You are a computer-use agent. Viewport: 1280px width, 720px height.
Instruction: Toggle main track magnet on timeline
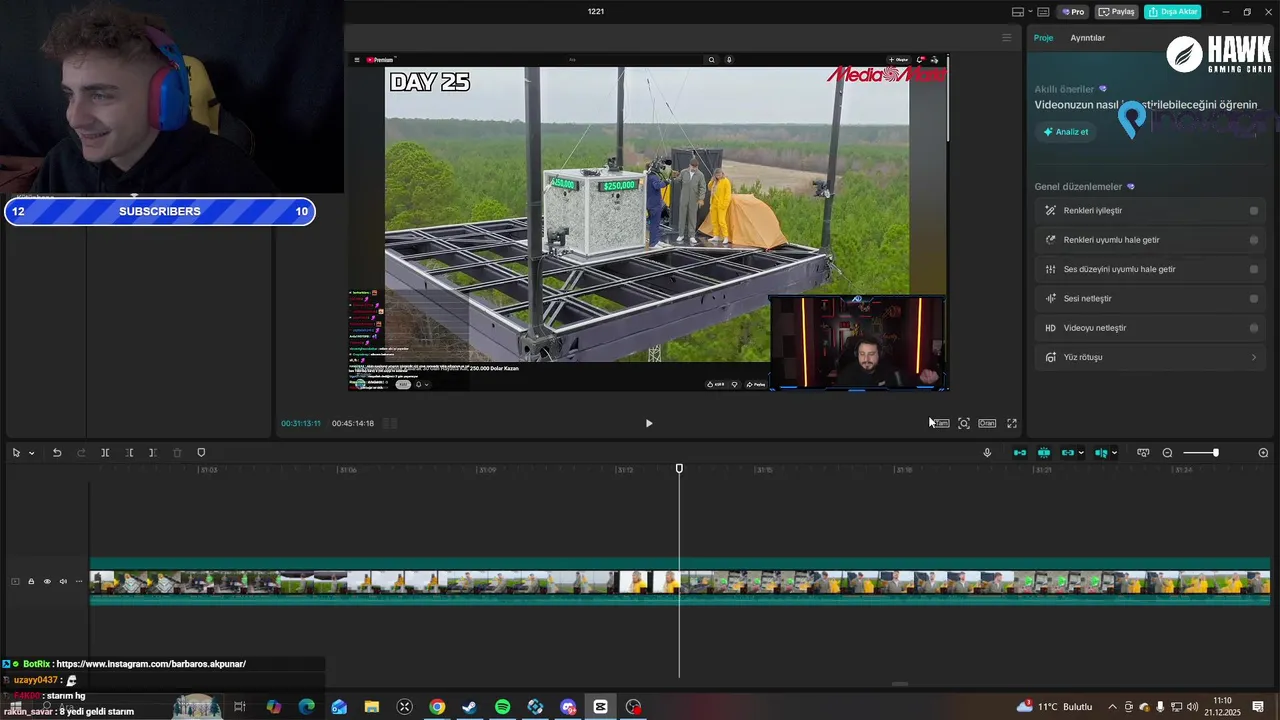click(x=1020, y=453)
